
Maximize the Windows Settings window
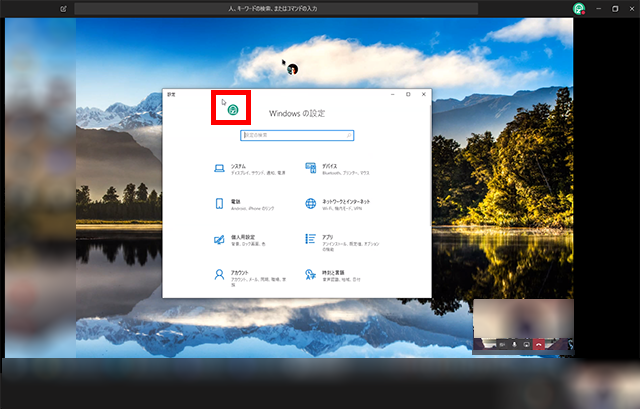pos(408,94)
